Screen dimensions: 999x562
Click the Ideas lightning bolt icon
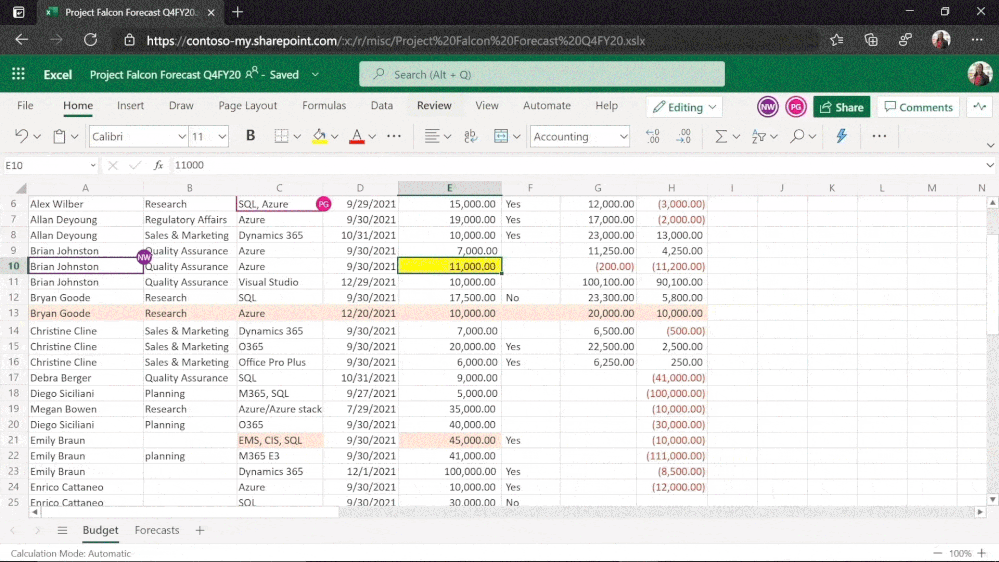[842, 135]
